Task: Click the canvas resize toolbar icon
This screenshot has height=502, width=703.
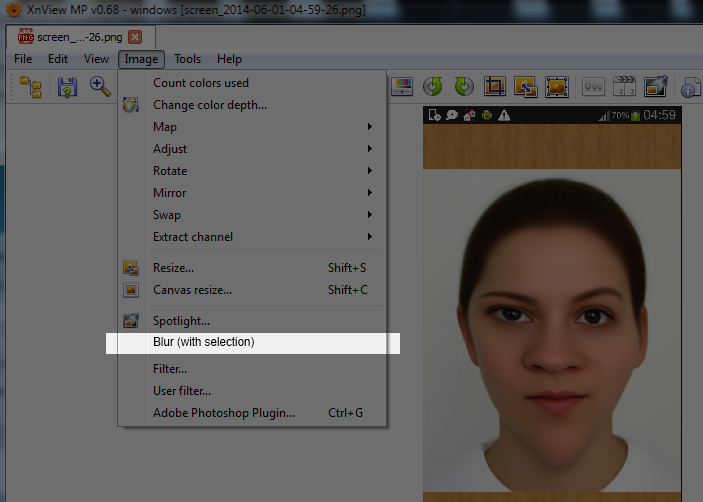Action: (557, 87)
